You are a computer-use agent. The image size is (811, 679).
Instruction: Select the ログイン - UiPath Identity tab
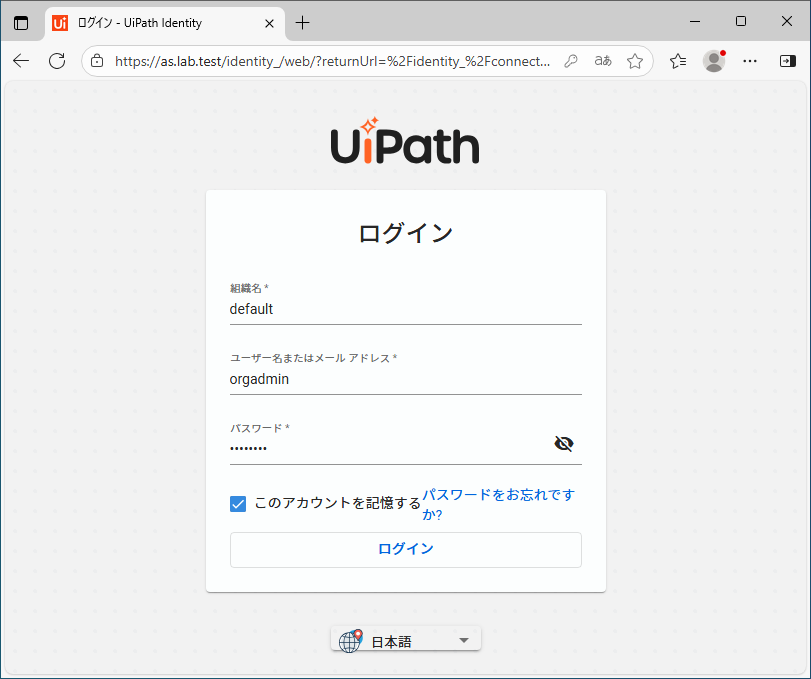[x=165, y=23]
